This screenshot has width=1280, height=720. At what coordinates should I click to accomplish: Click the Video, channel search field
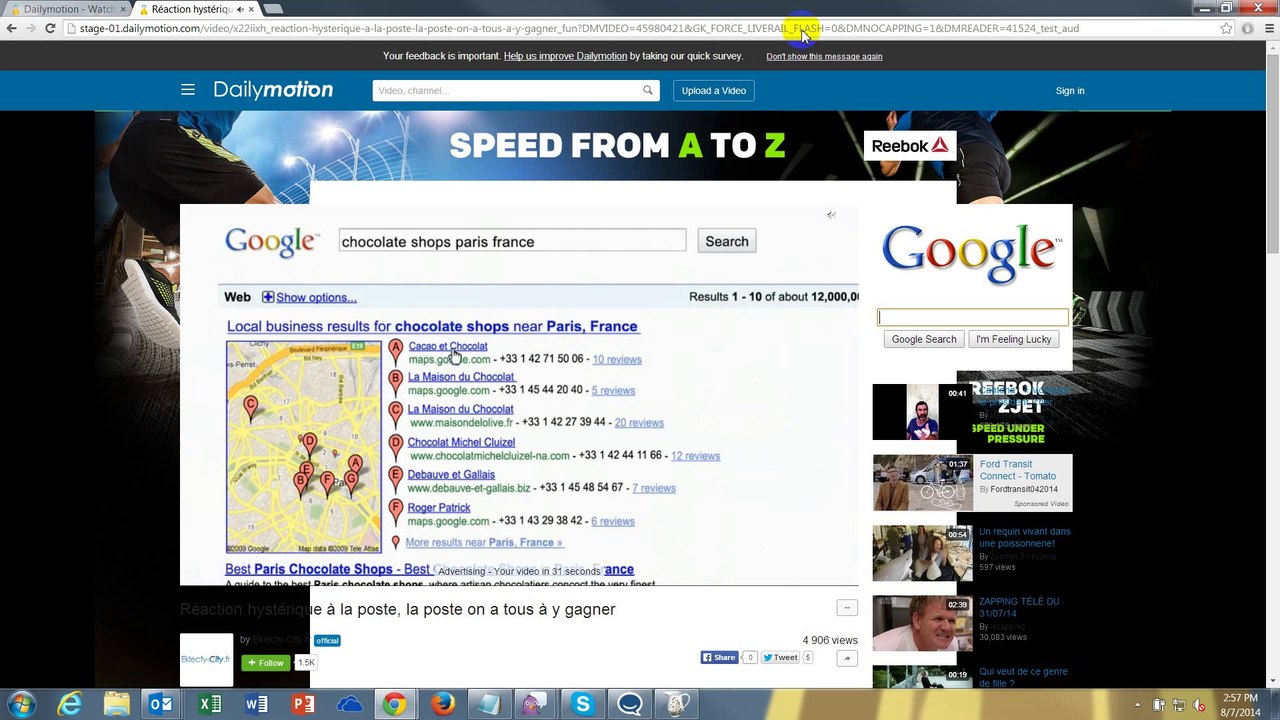(507, 90)
